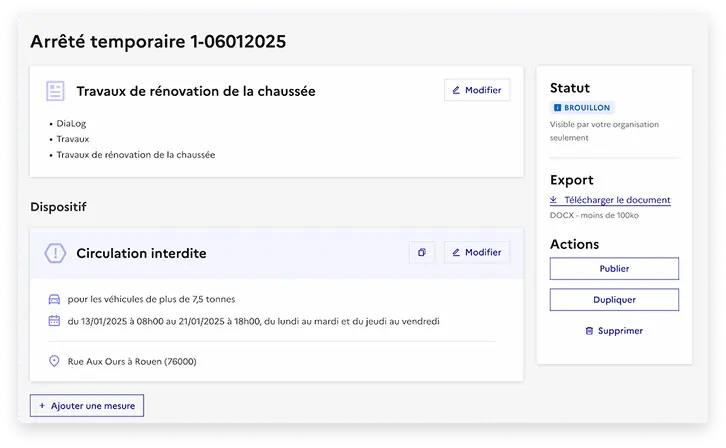
Task: Click the text Visible par votre organisation seulement
Action: (604, 131)
